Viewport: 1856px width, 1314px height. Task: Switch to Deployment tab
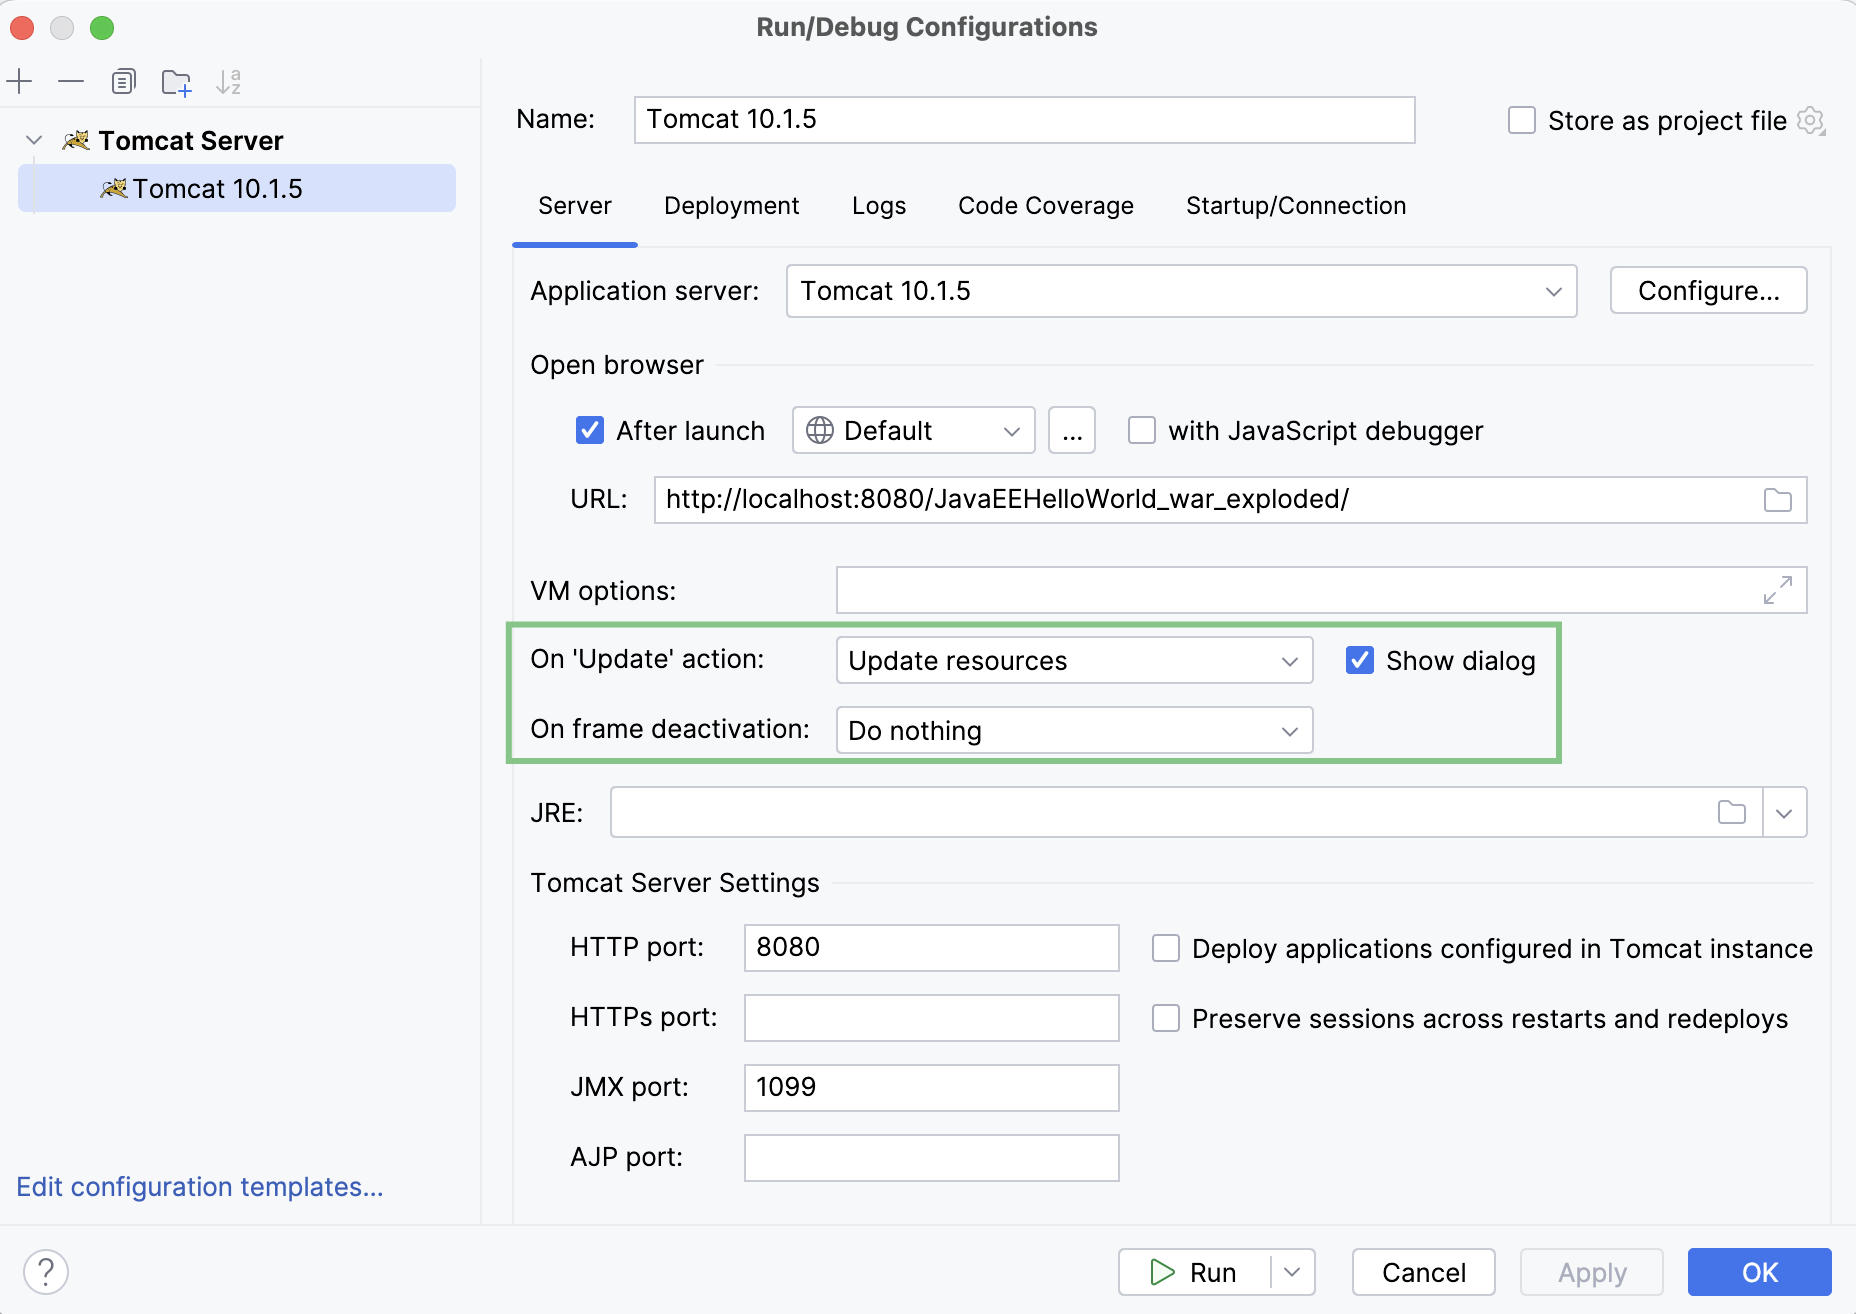[731, 206]
